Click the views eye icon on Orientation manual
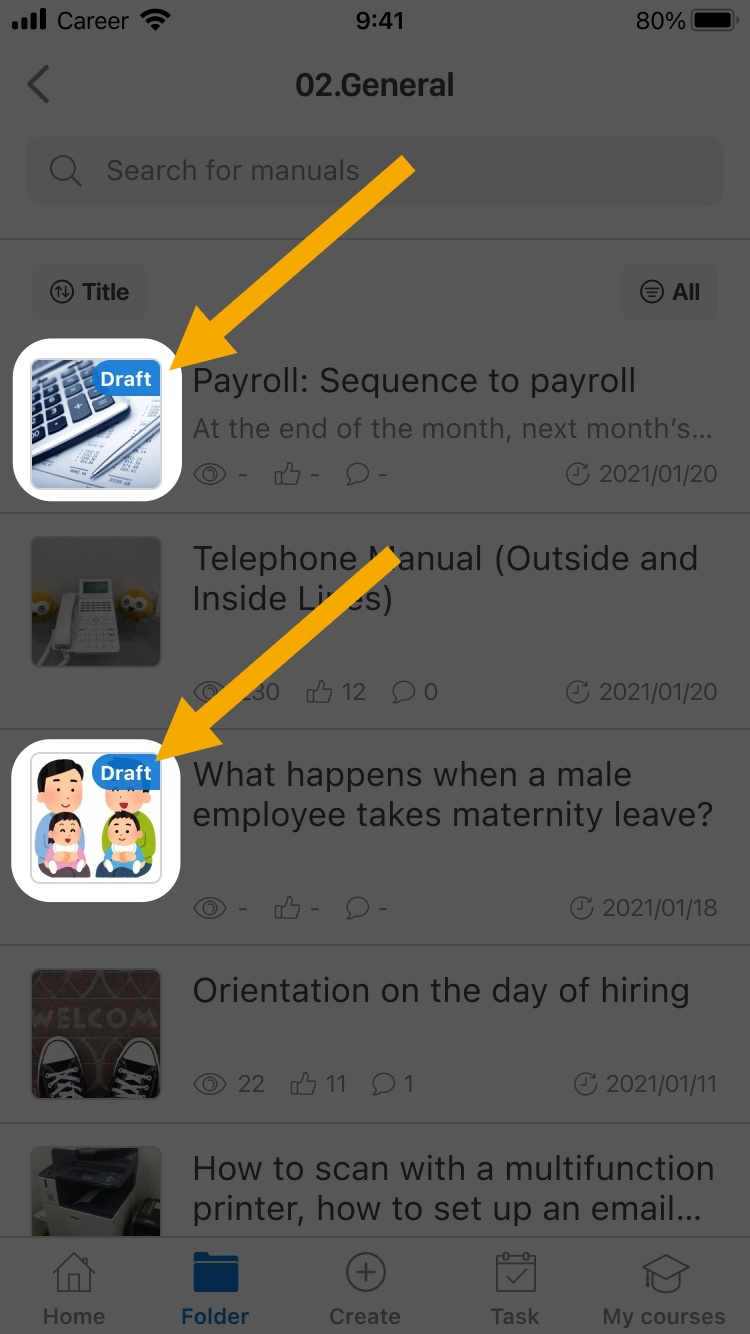The width and height of the screenshot is (750, 1334). coord(209,1084)
